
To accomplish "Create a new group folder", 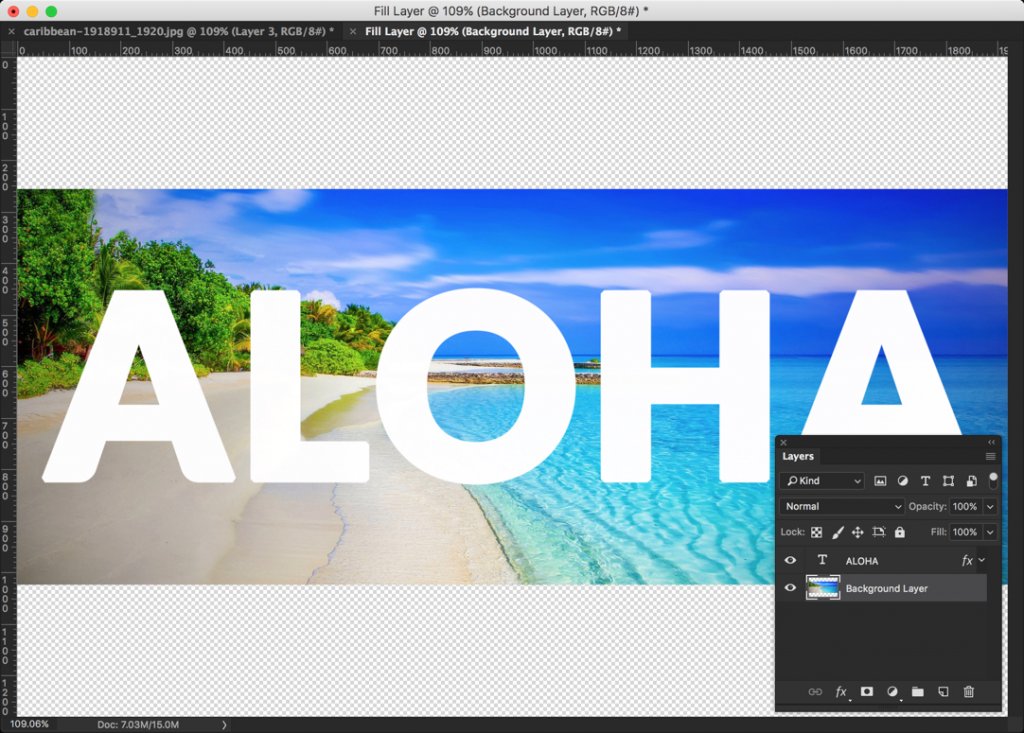I will tap(918, 691).
